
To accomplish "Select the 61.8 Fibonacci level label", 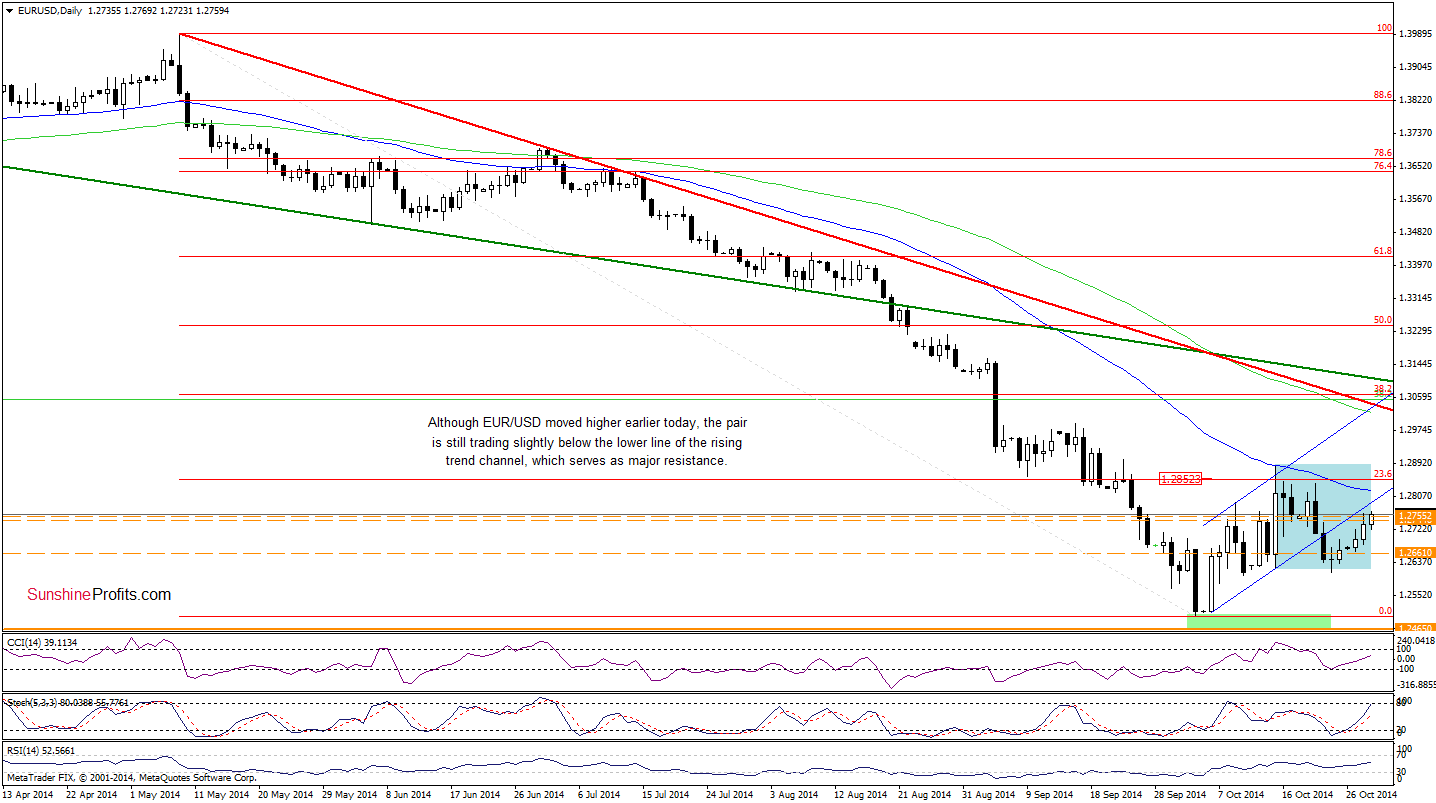I will pos(1382,251).
